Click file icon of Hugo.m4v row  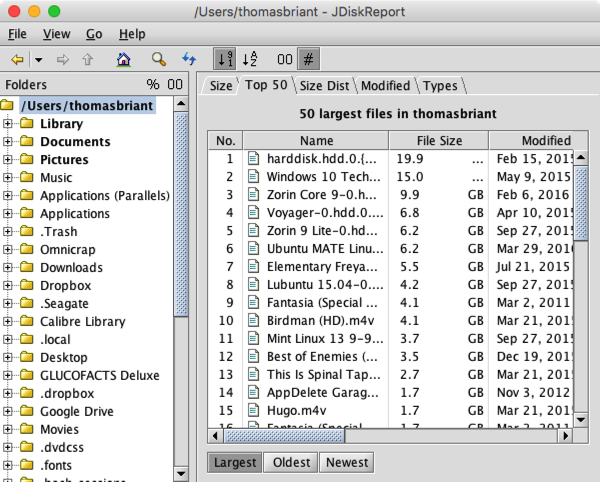click(x=253, y=410)
